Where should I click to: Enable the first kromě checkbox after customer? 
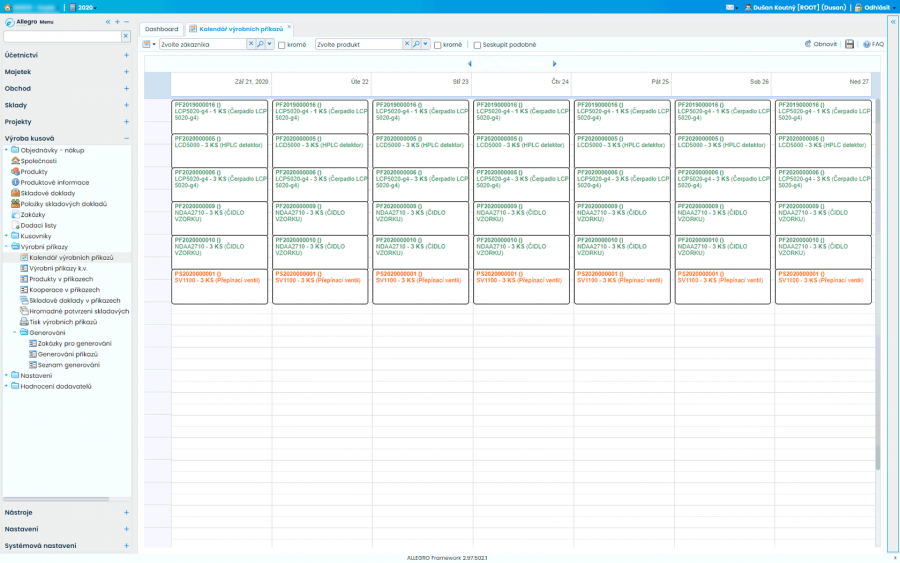click(282, 45)
